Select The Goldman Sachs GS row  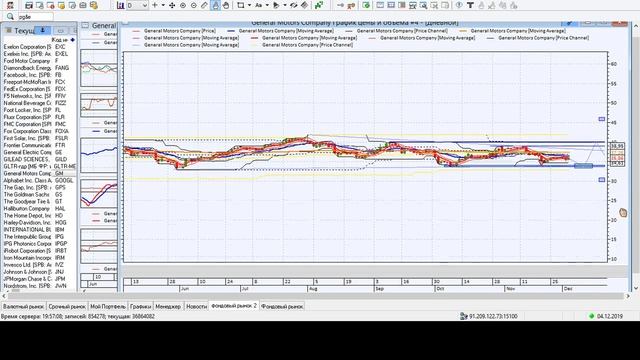pyautogui.click(x=39, y=194)
